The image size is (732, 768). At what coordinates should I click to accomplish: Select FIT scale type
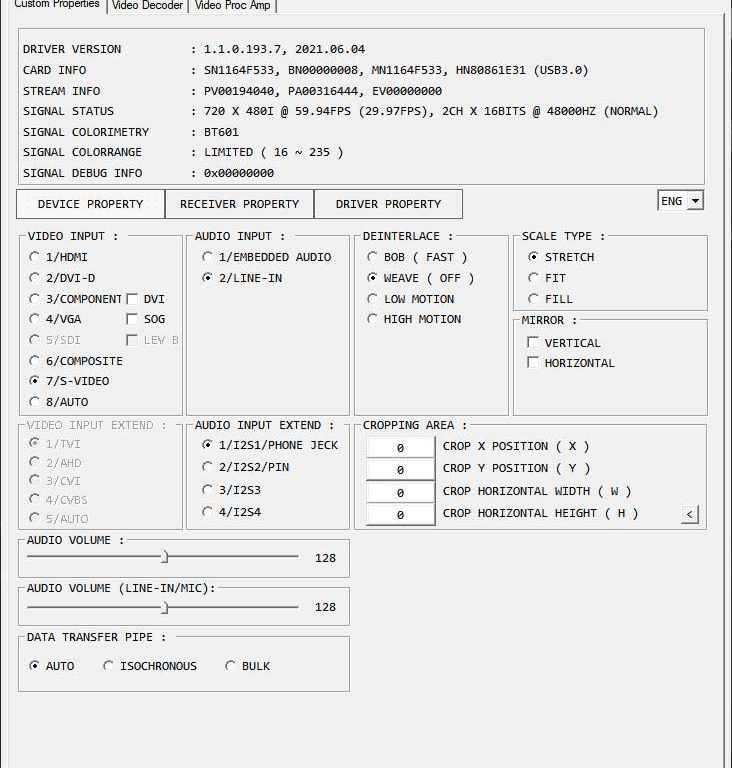[534, 278]
